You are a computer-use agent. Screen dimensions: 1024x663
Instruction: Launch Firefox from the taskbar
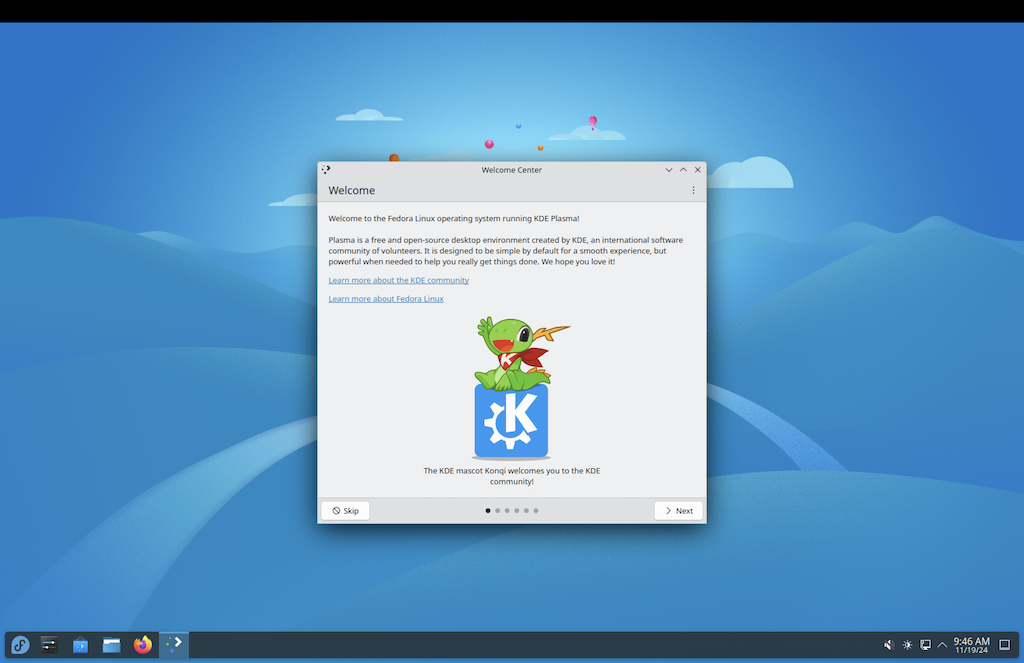tap(142, 645)
